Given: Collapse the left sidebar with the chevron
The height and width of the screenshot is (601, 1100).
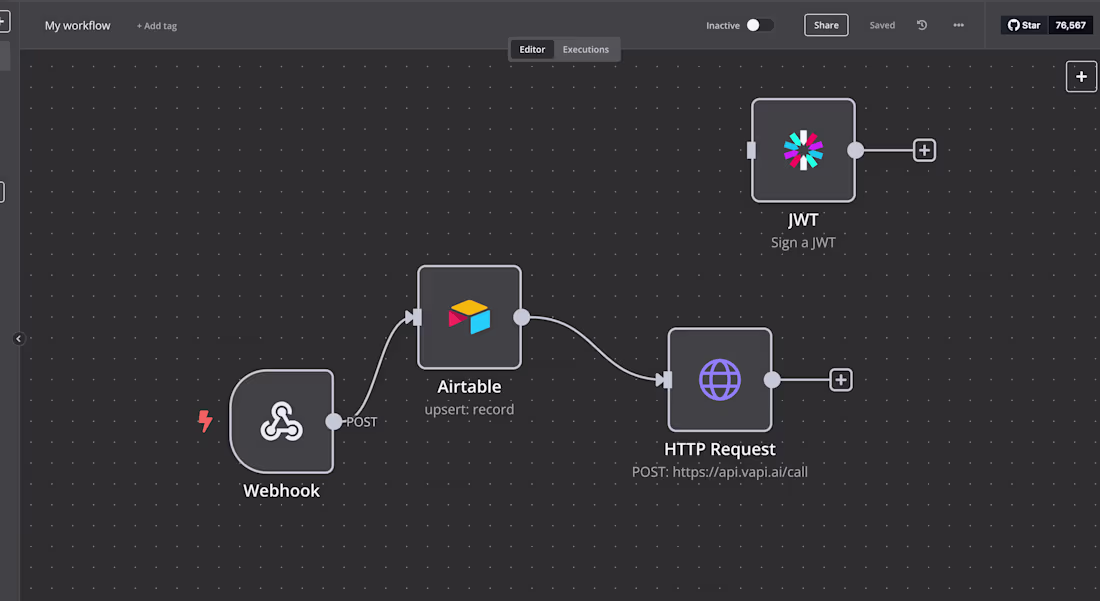Looking at the screenshot, I should pyautogui.click(x=18, y=338).
